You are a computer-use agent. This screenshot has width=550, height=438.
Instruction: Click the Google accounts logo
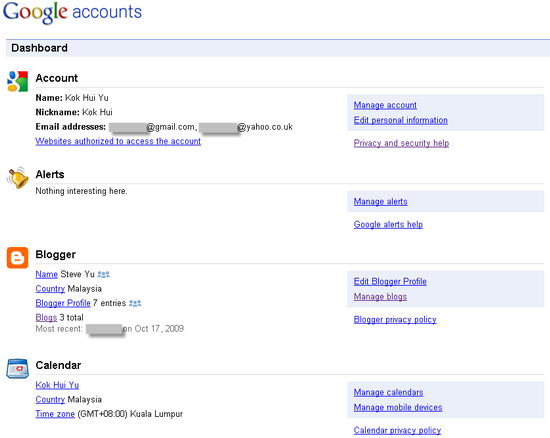[x=72, y=12]
